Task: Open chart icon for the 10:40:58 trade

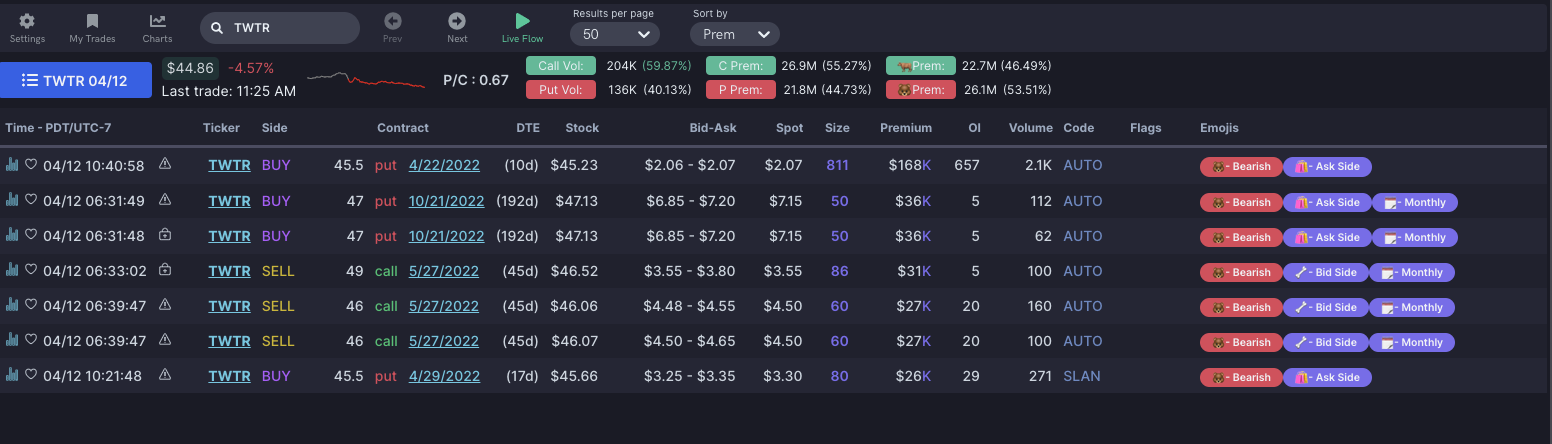Action: tap(12, 165)
